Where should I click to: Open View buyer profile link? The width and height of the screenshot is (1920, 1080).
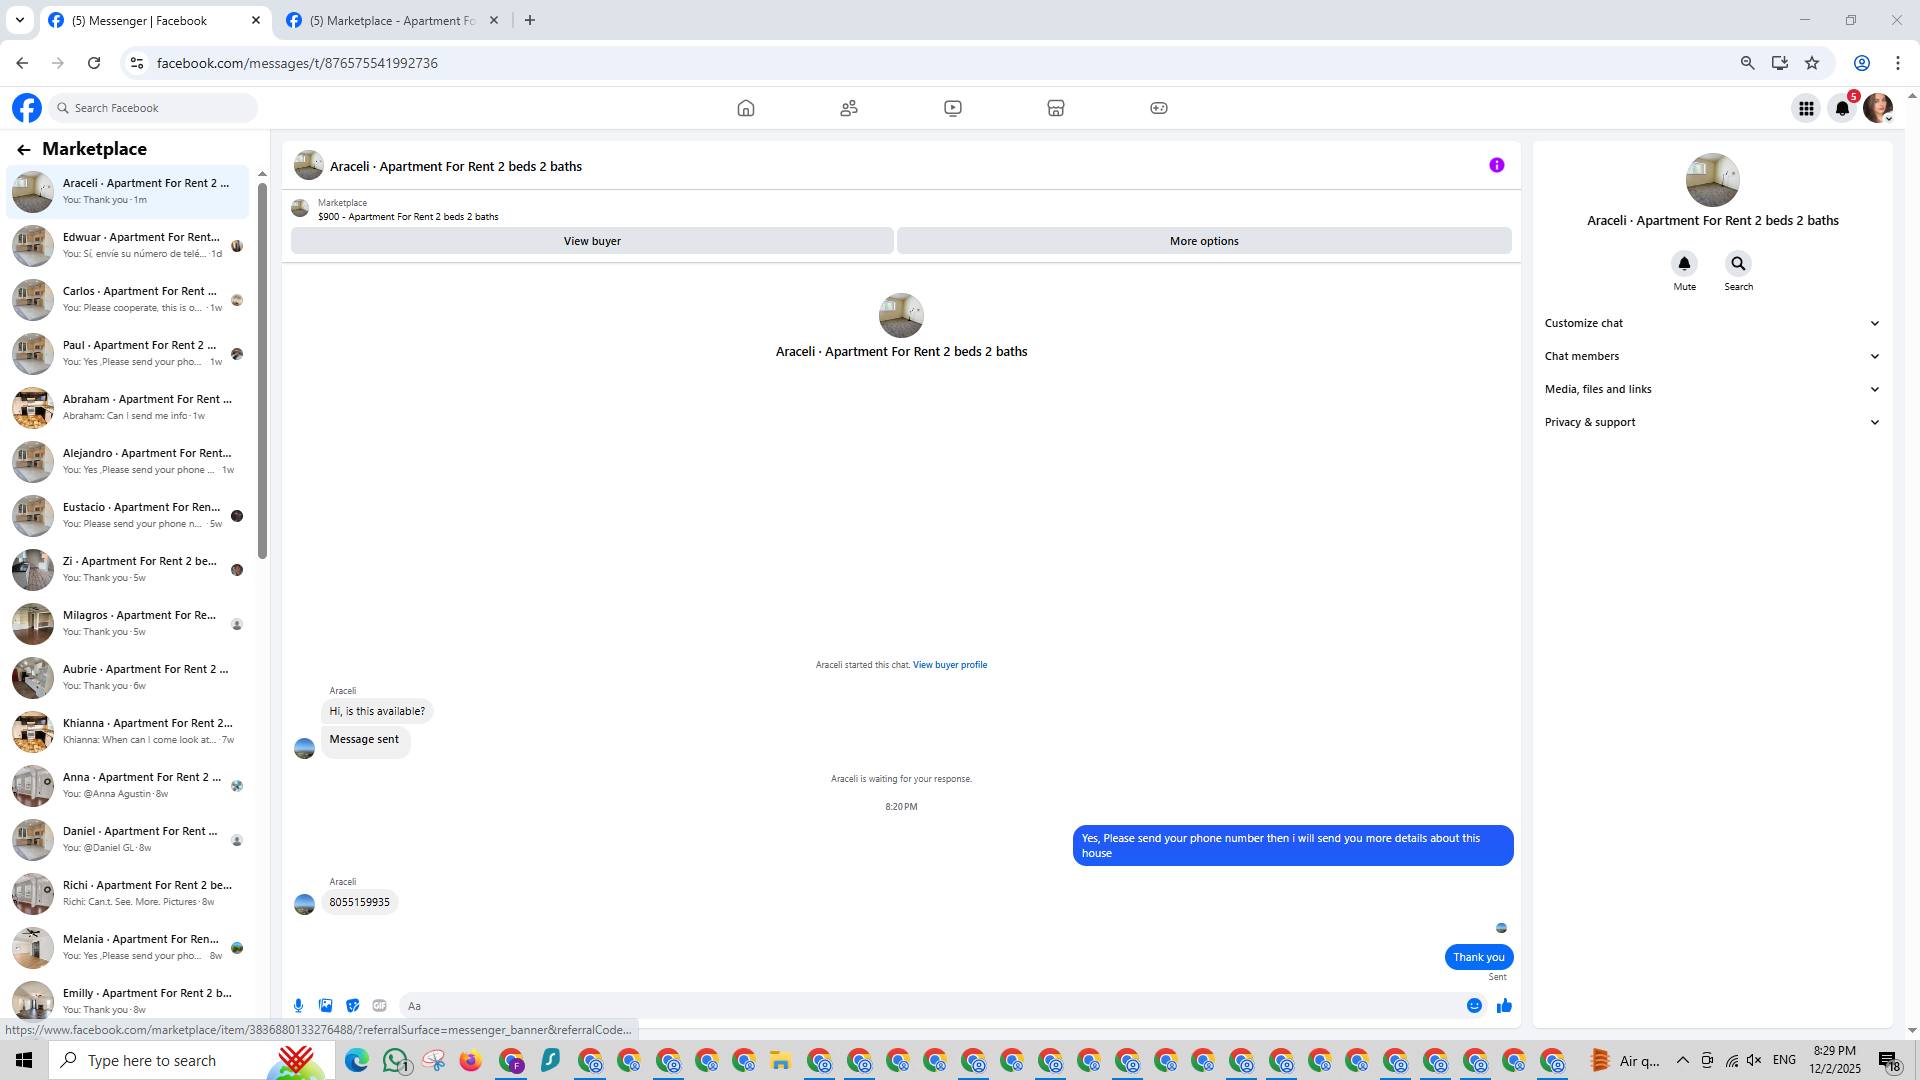[949, 665]
